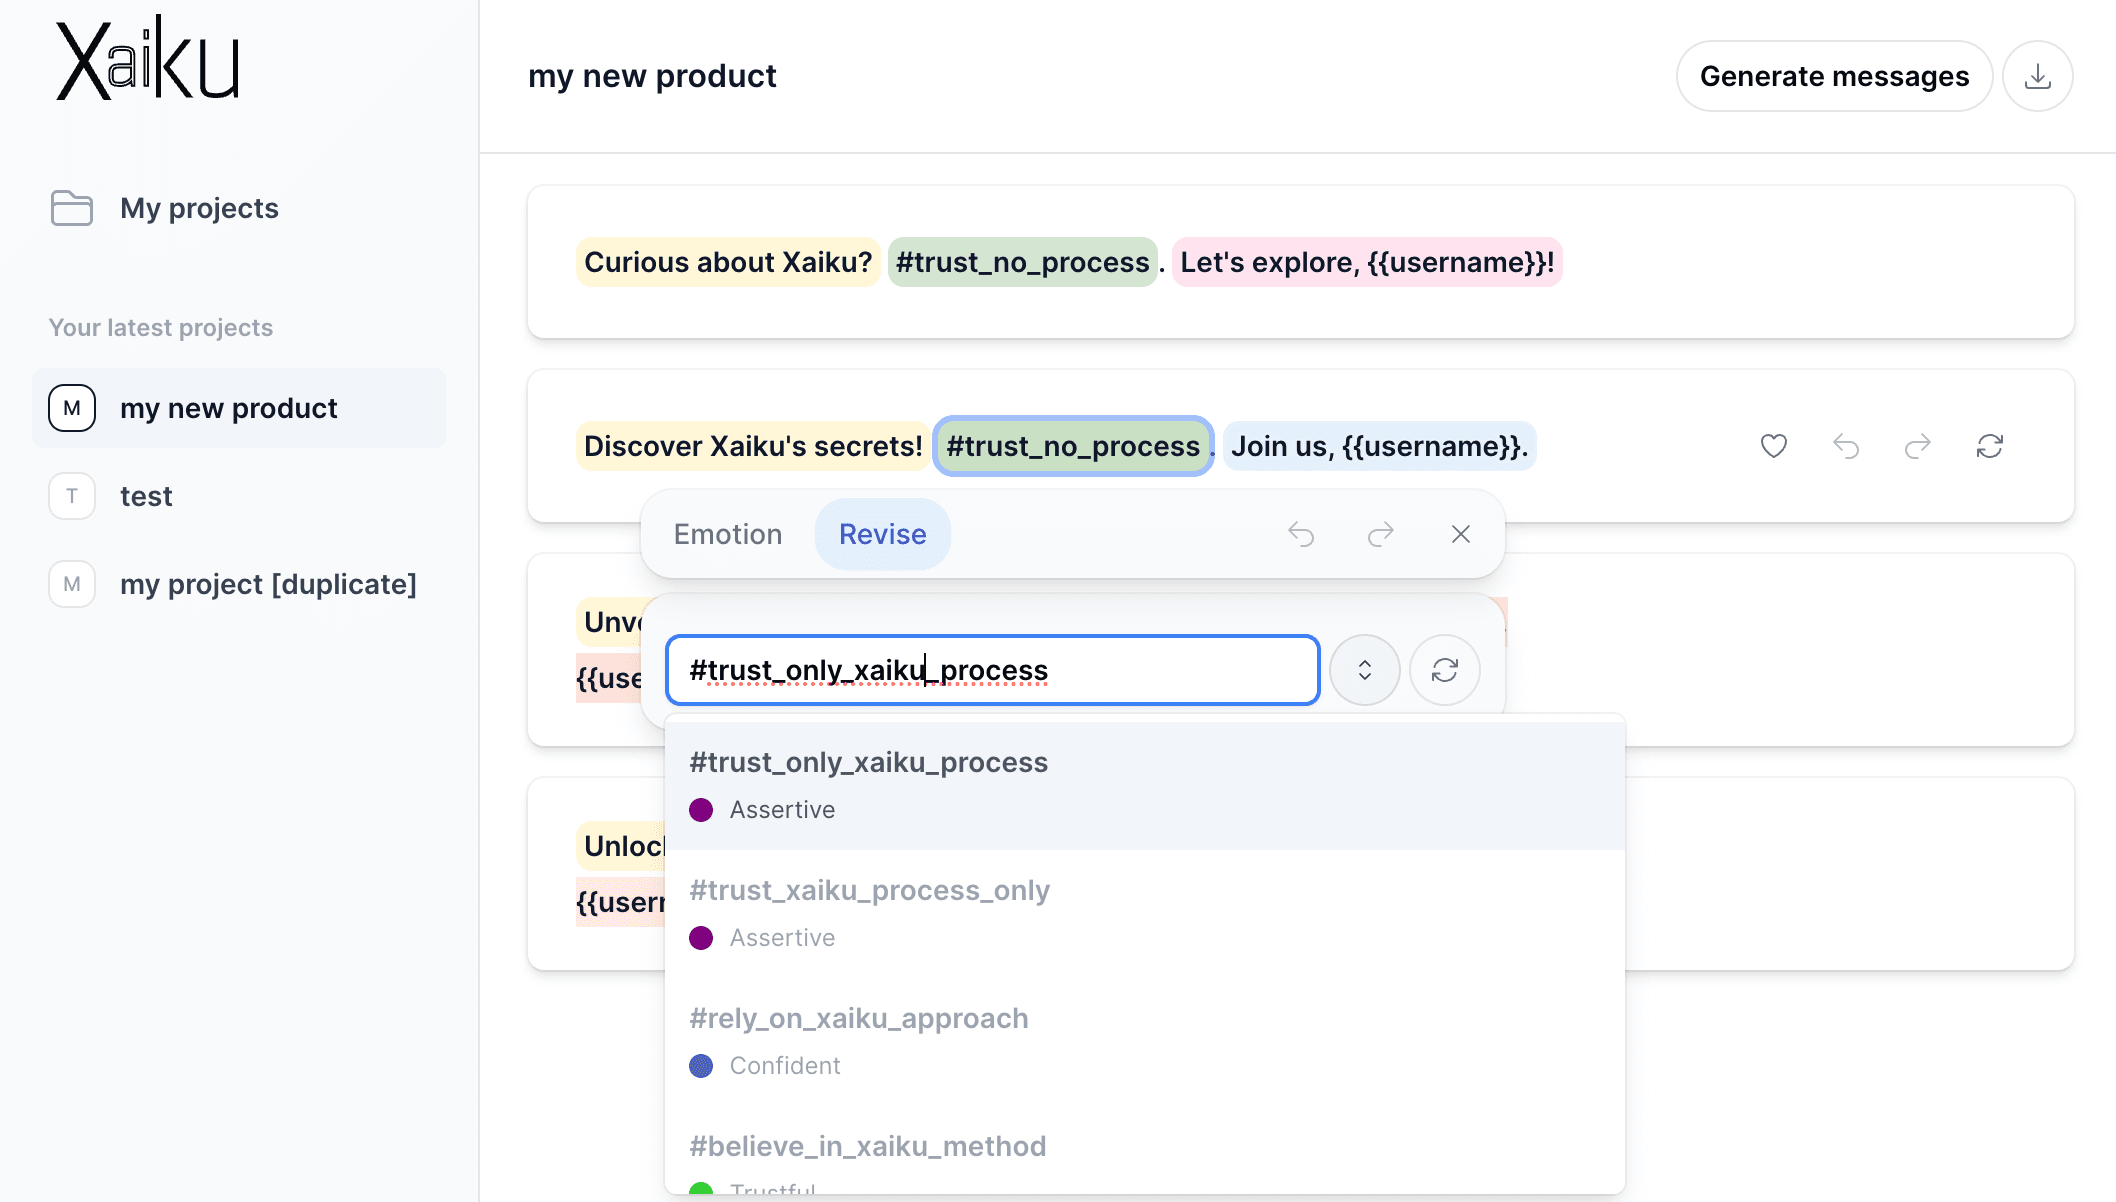The image size is (2116, 1202).
Task: Click inside the hashtag text input field
Action: (993, 670)
